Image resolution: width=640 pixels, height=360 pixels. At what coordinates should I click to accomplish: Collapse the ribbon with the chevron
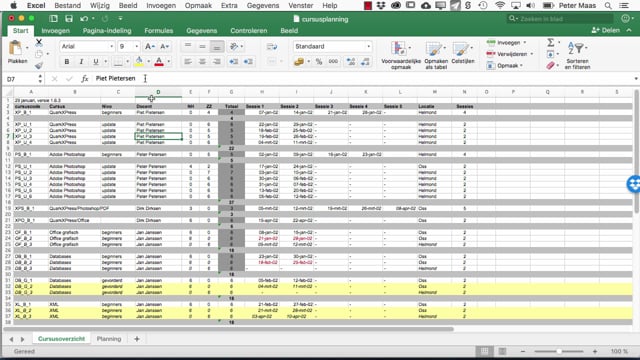(629, 30)
